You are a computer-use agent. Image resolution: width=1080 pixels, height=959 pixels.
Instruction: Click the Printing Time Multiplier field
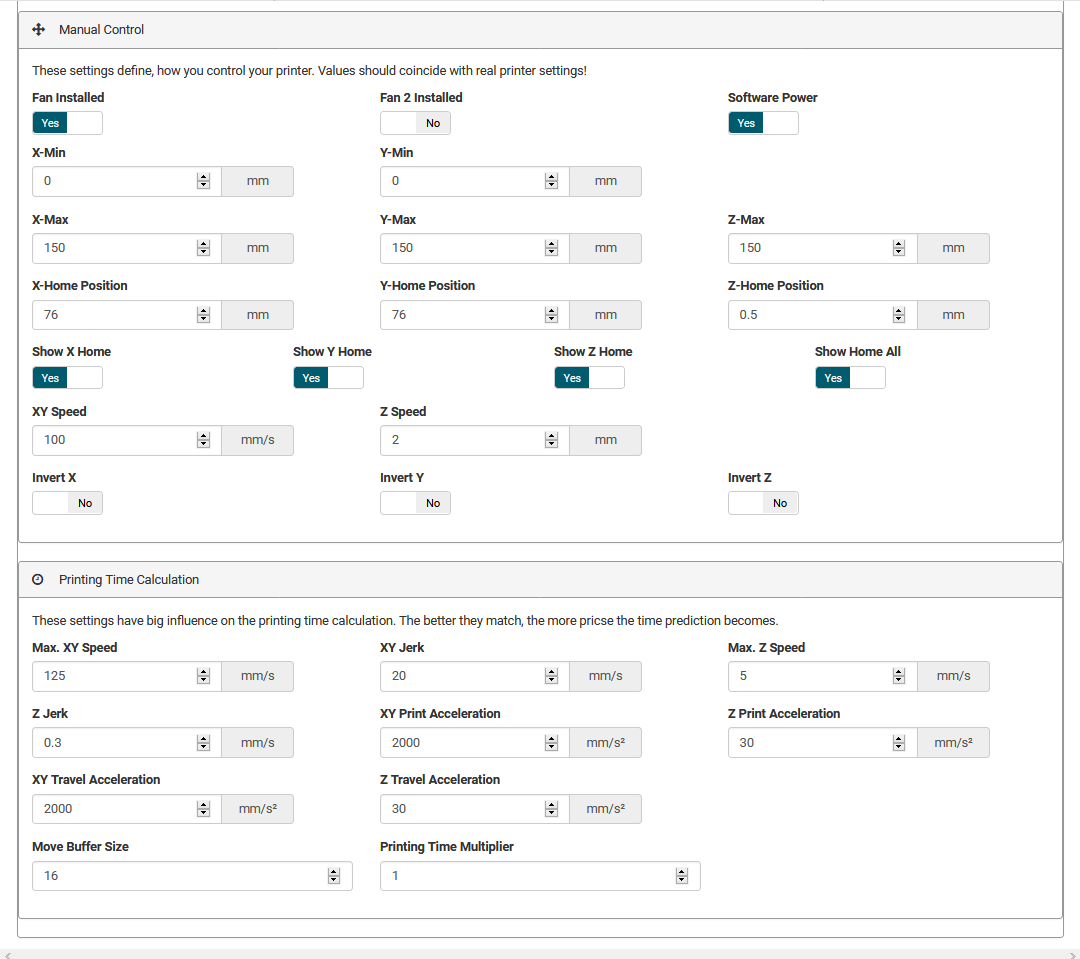tap(540, 876)
